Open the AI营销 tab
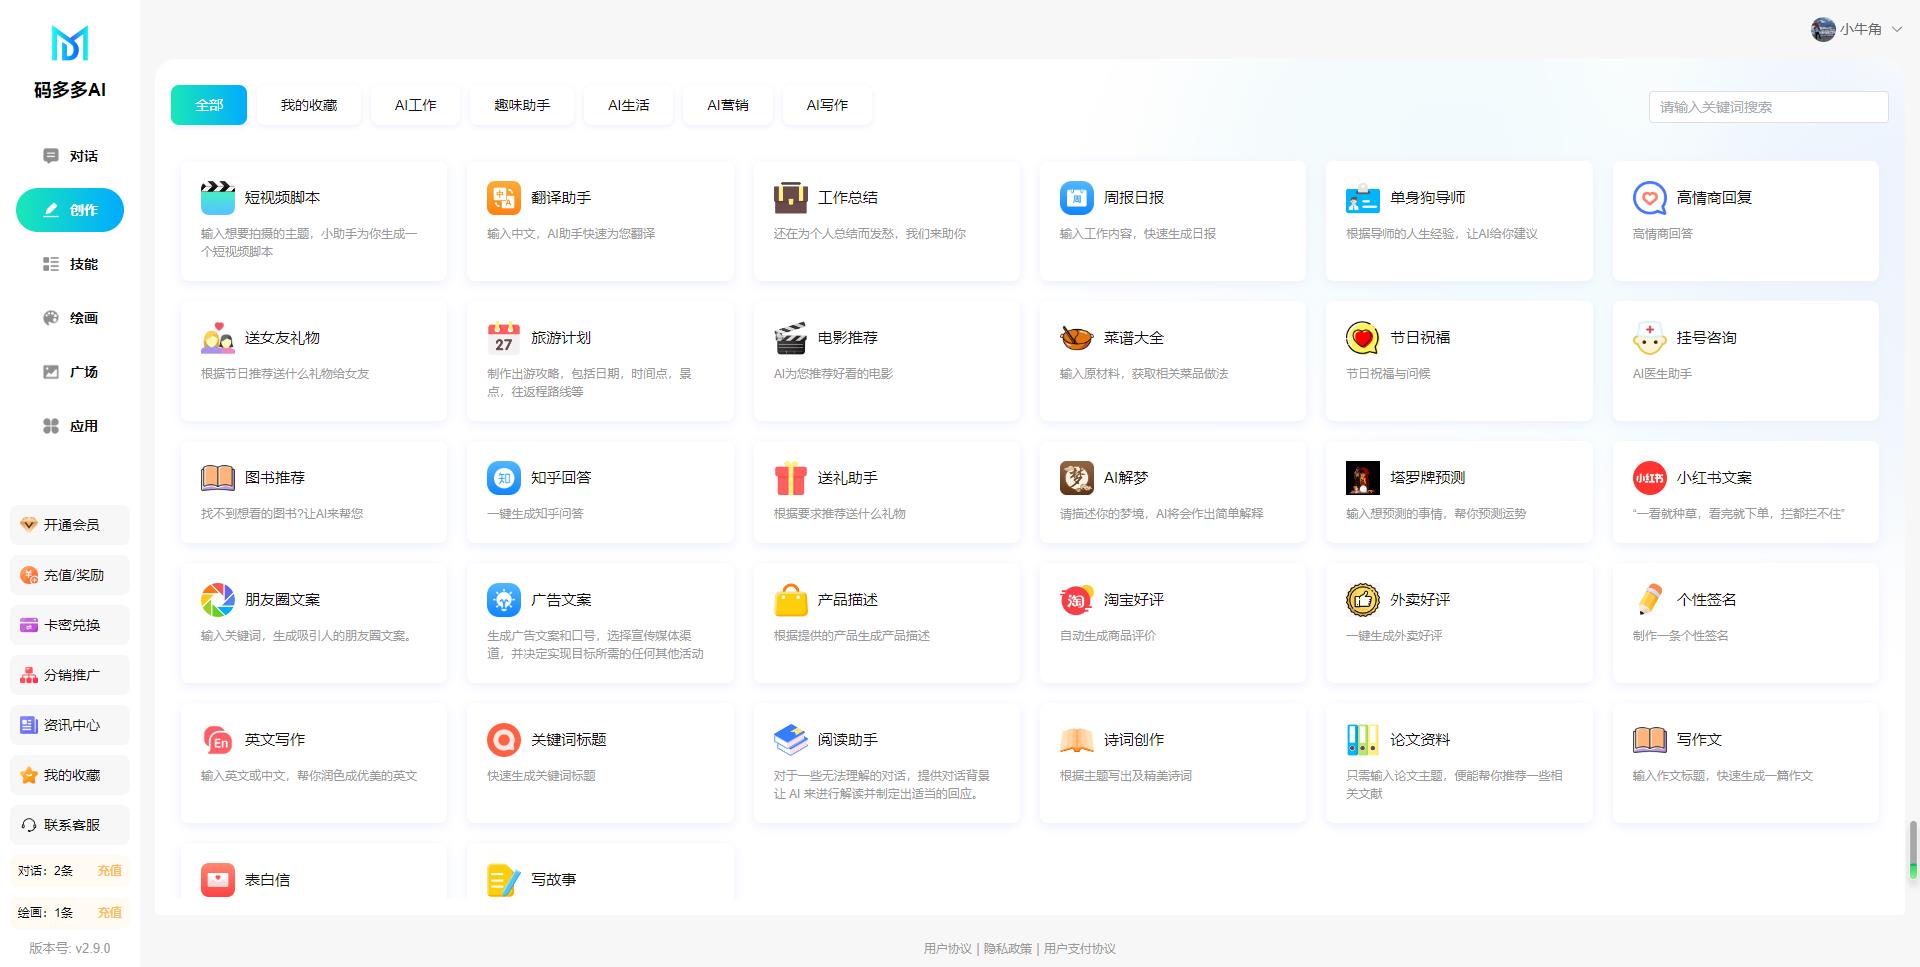The height and width of the screenshot is (967, 1920). point(728,105)
